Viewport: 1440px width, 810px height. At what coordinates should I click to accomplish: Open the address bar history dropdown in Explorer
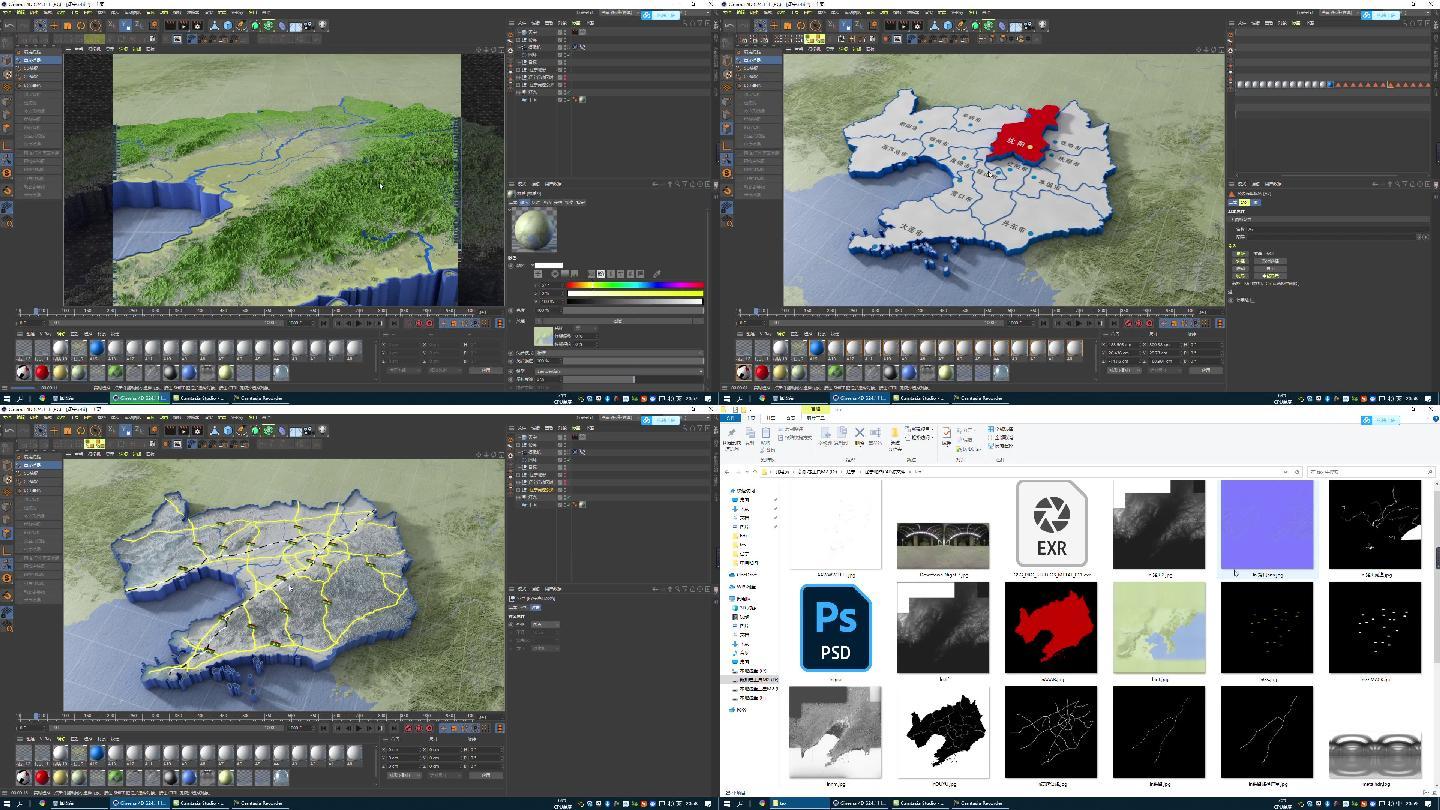1285,472
